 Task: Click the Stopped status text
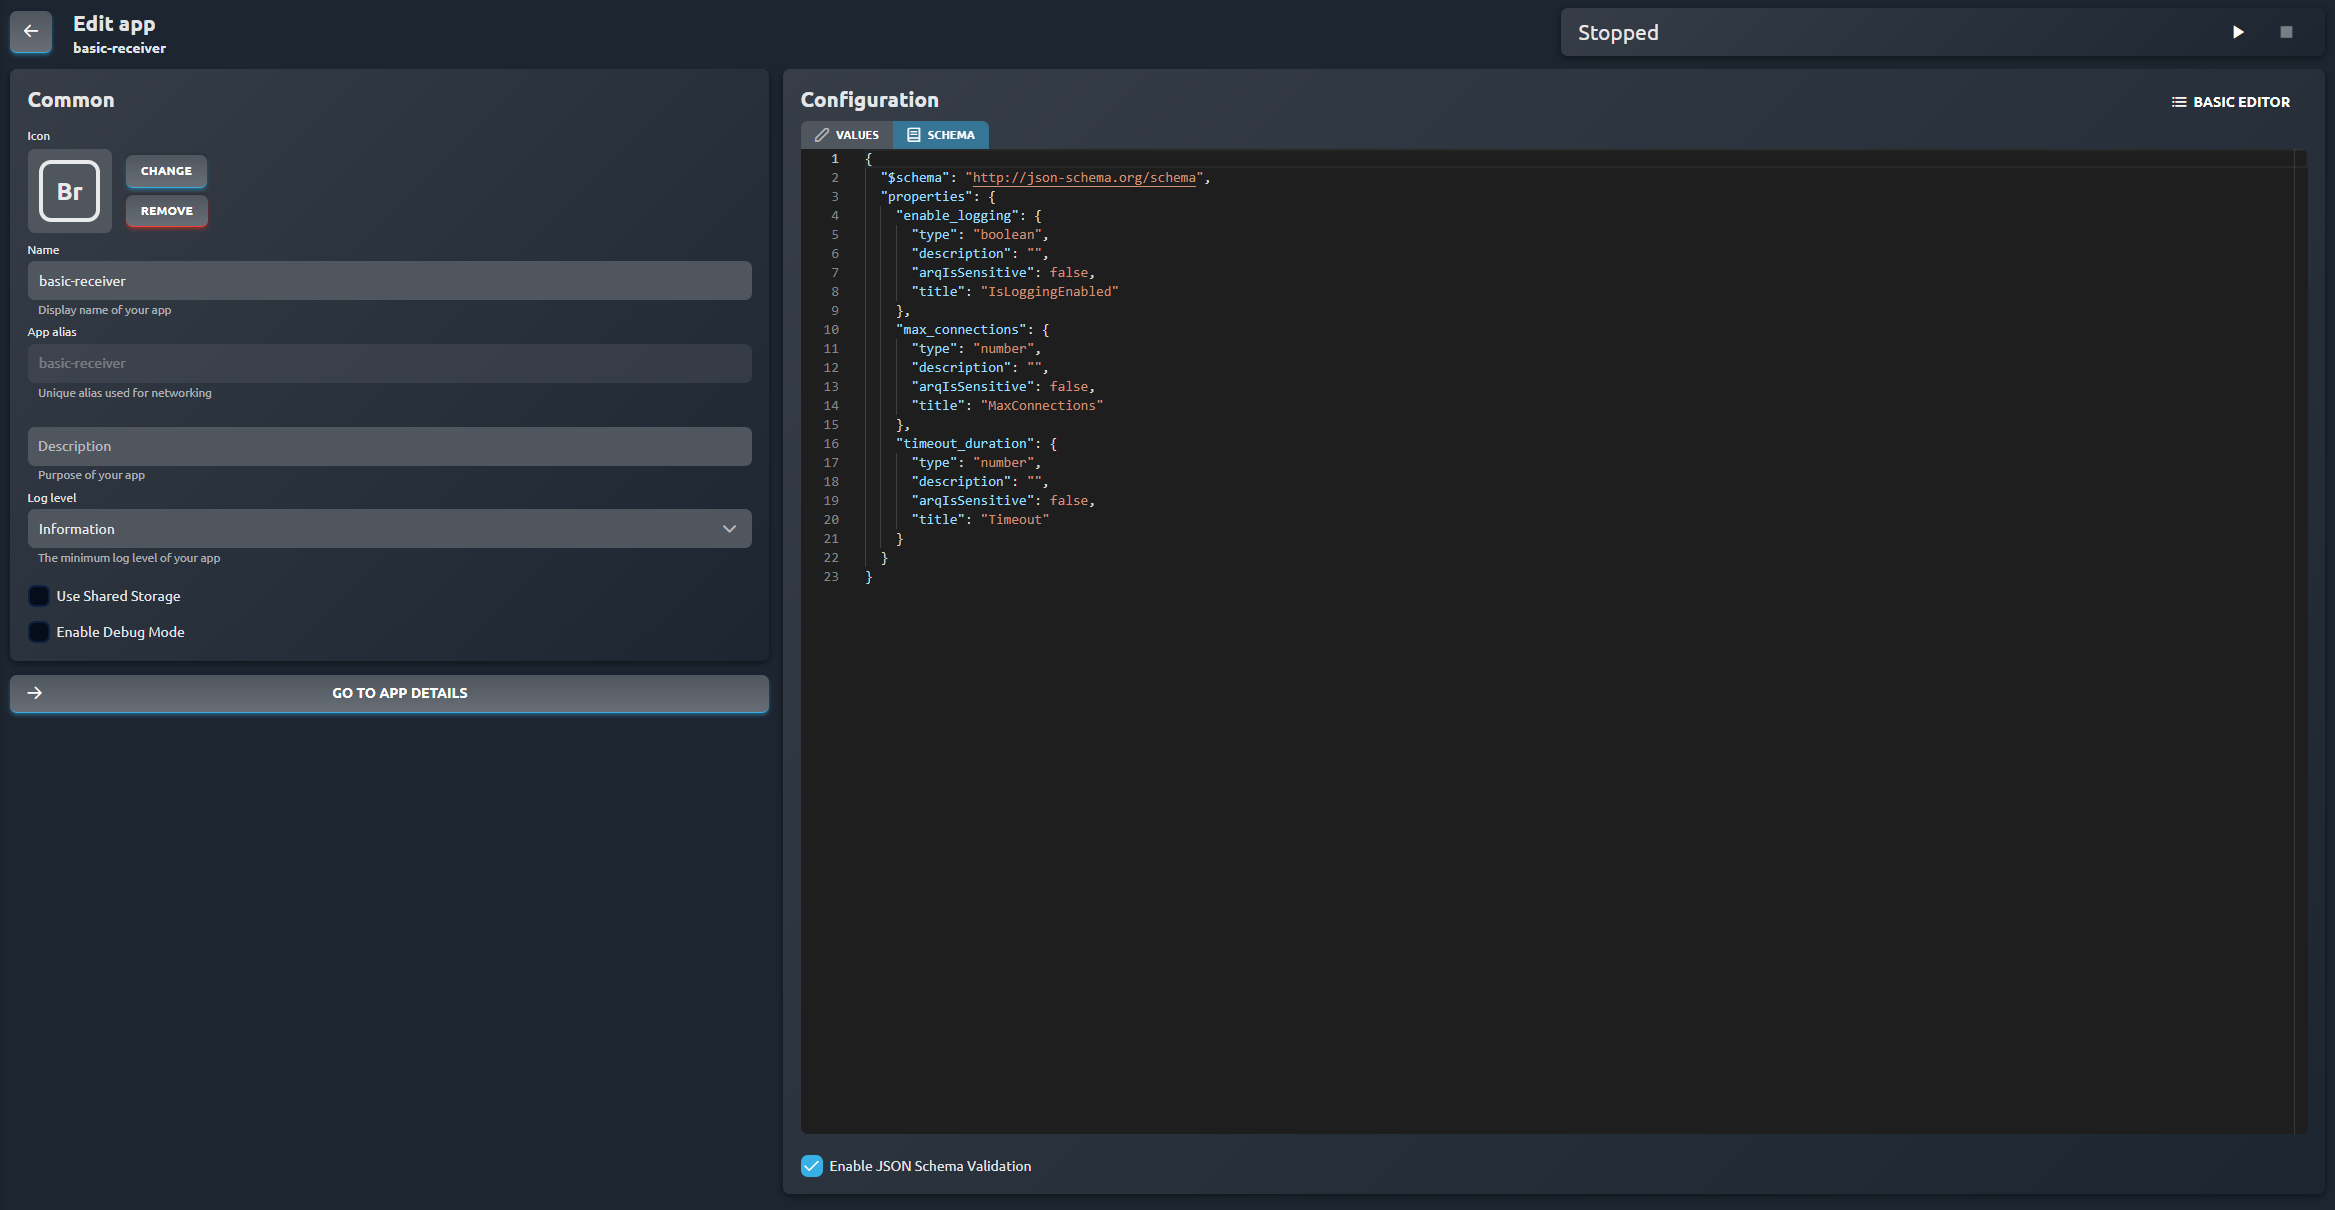(1617, 33)
